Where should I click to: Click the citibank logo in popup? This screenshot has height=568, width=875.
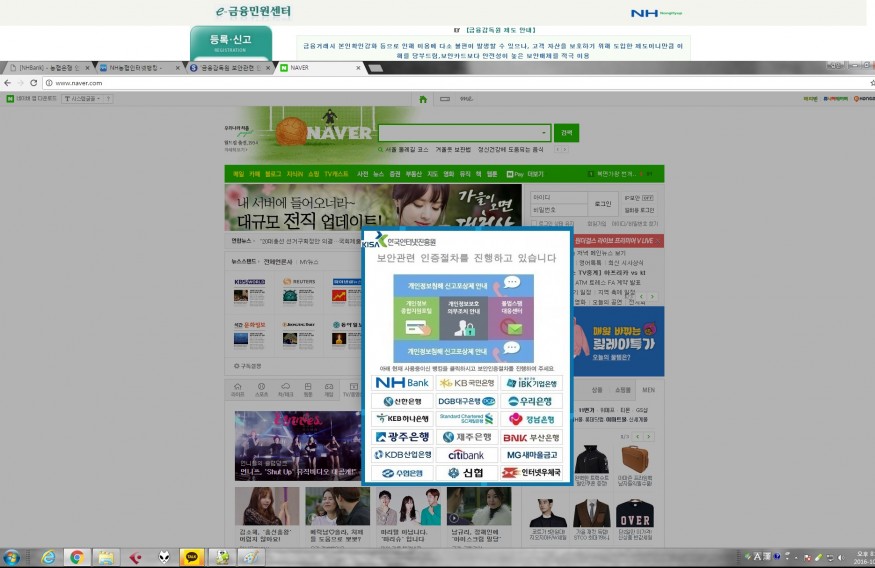tap(467, 455)
